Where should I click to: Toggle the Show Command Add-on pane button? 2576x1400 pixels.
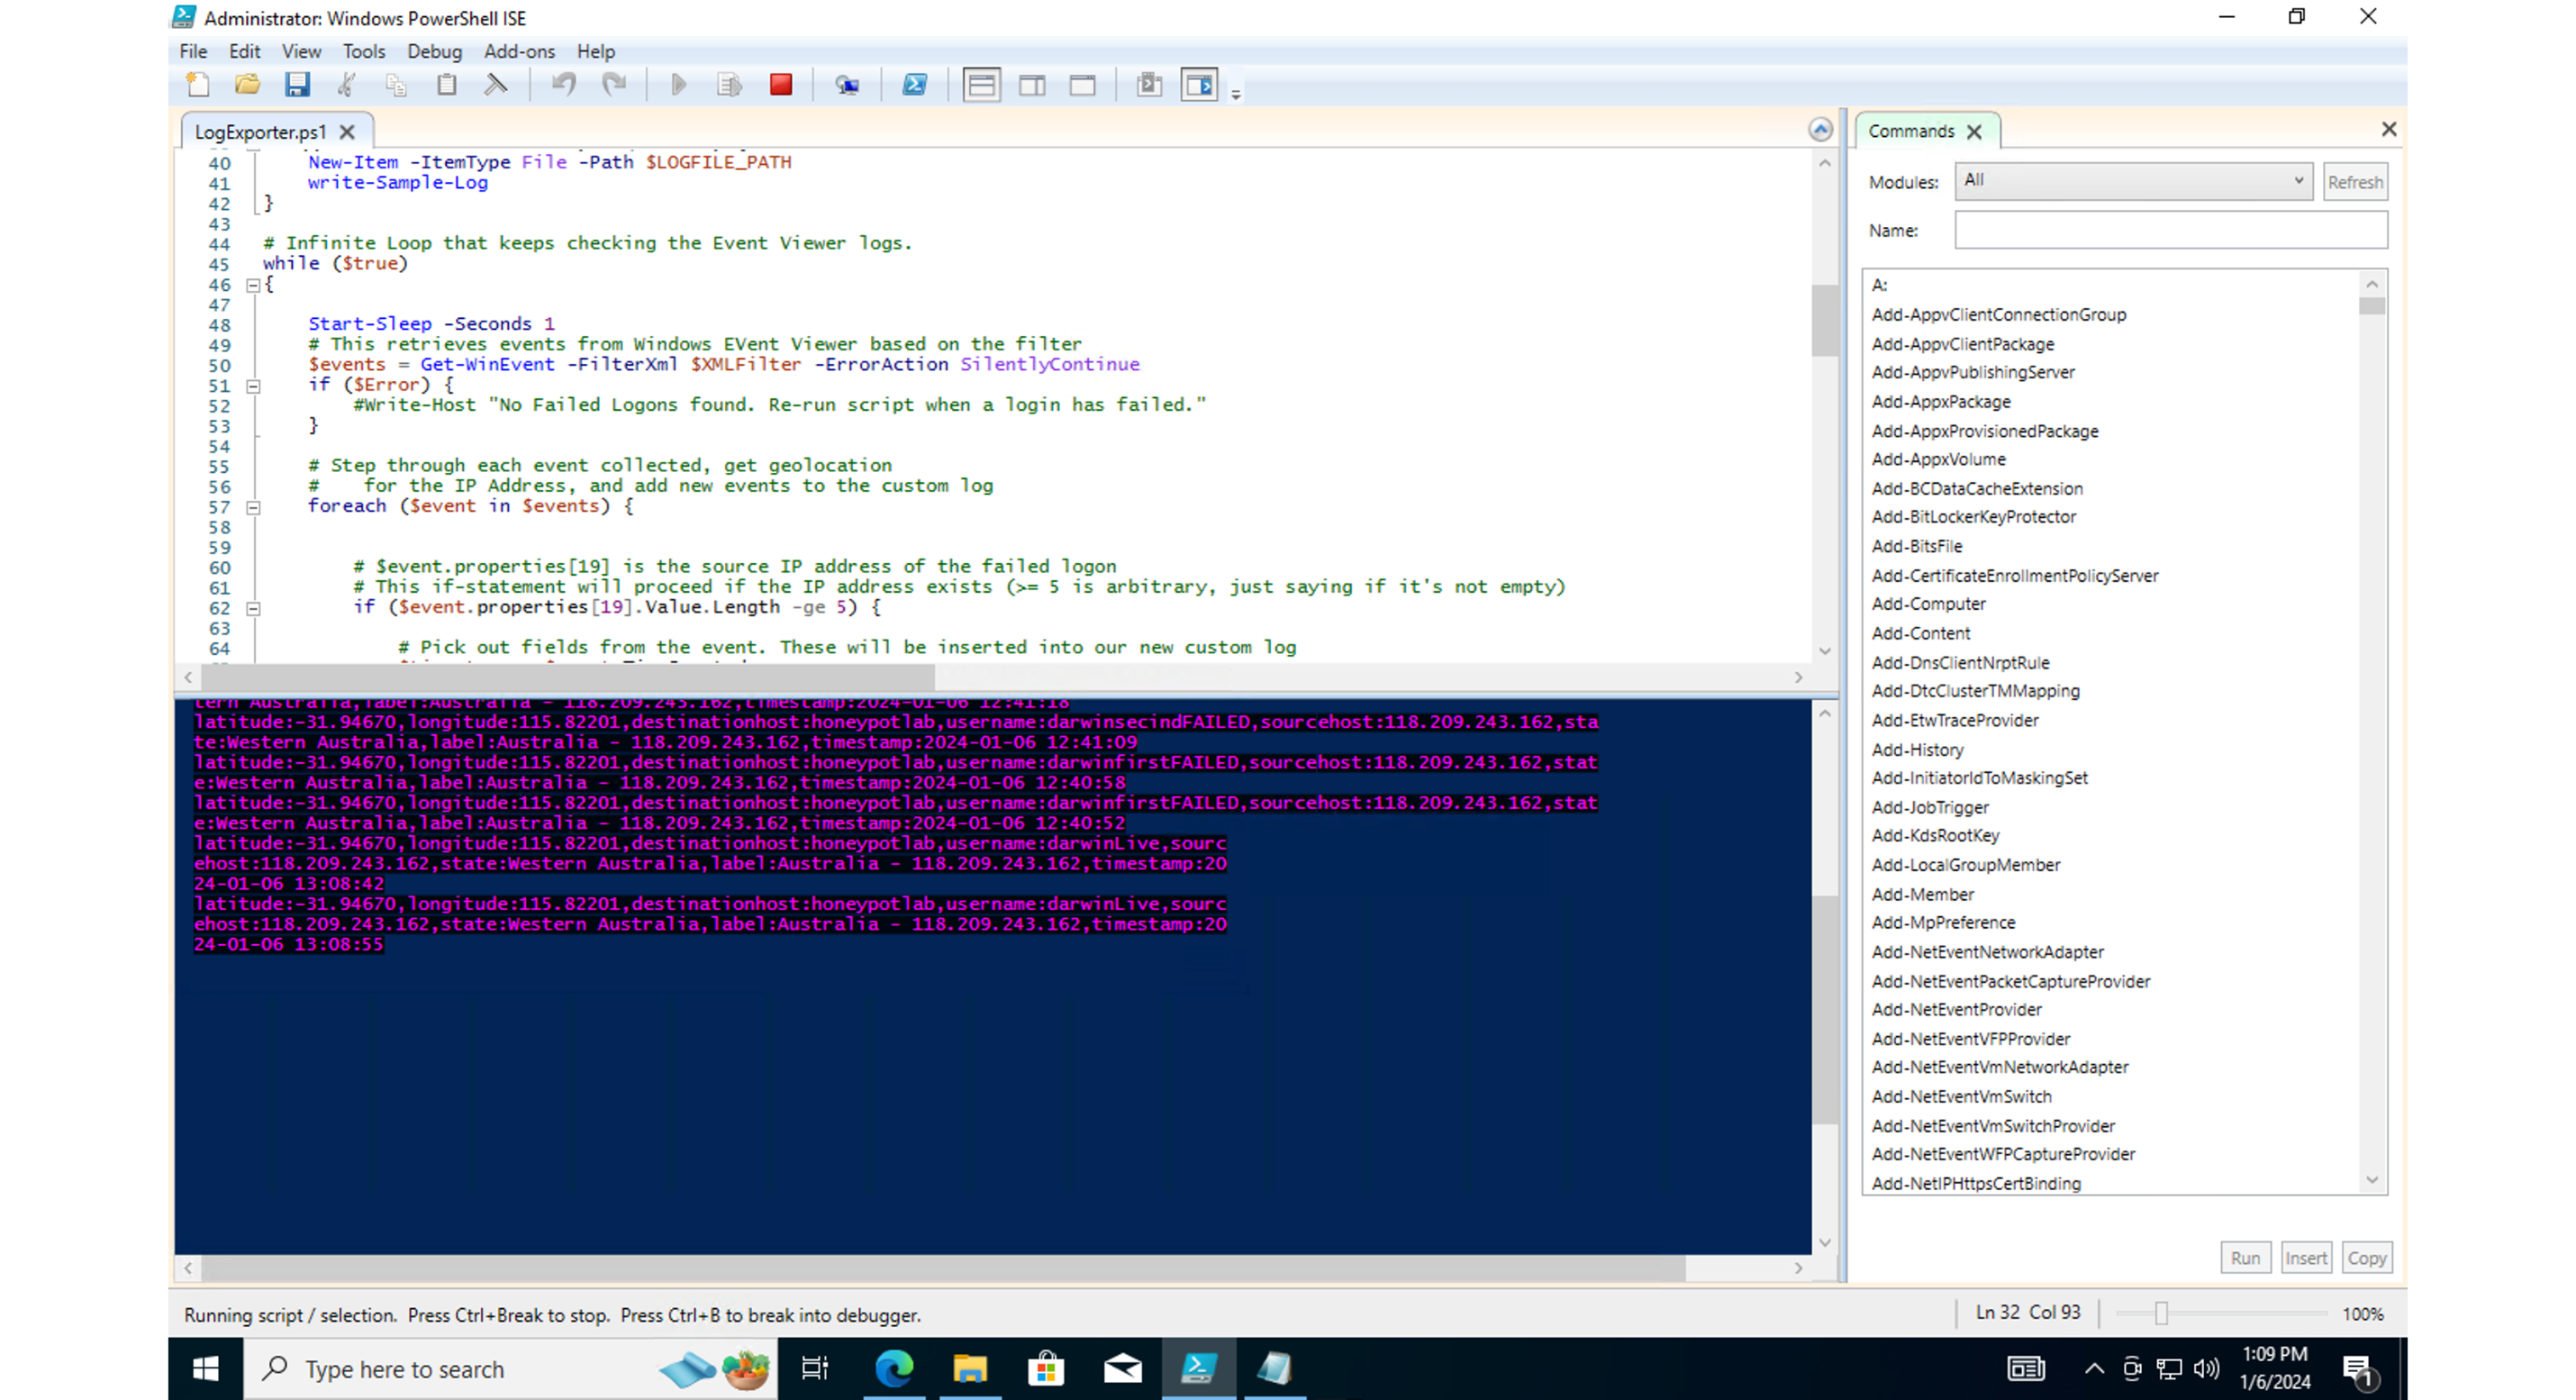click(1199, 85)
